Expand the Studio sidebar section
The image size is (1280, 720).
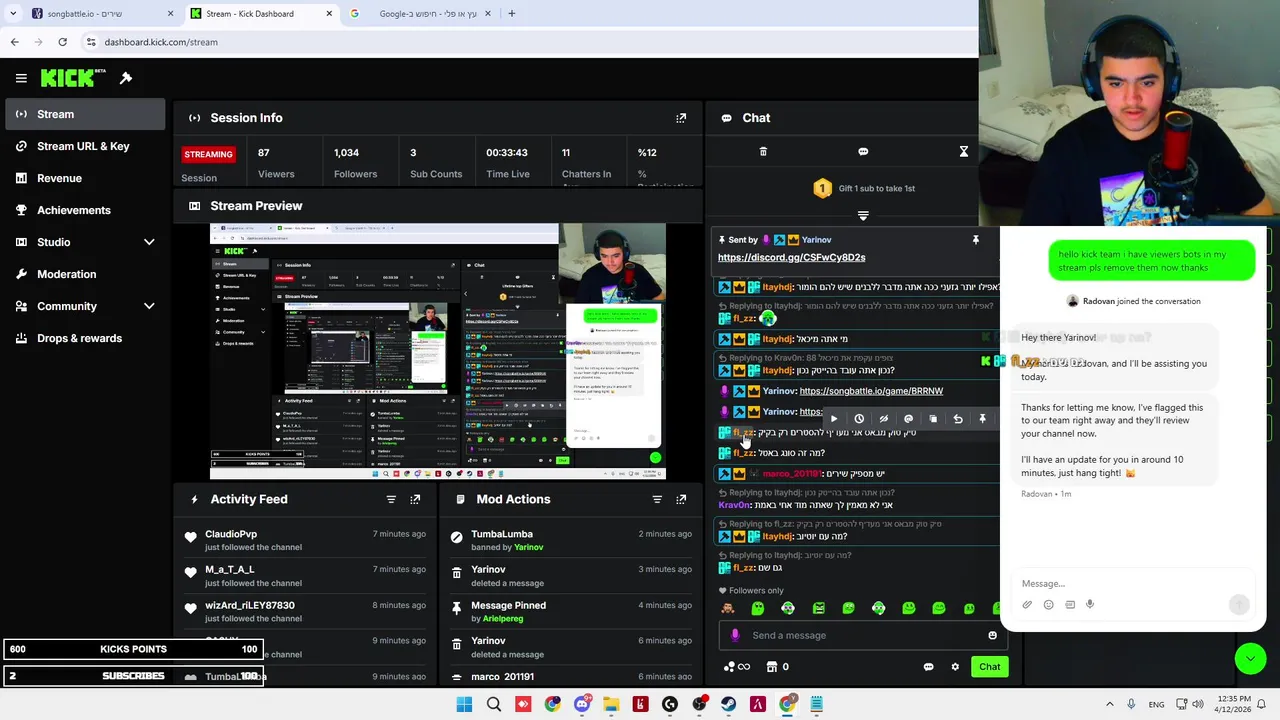click(x=149, y=242)
